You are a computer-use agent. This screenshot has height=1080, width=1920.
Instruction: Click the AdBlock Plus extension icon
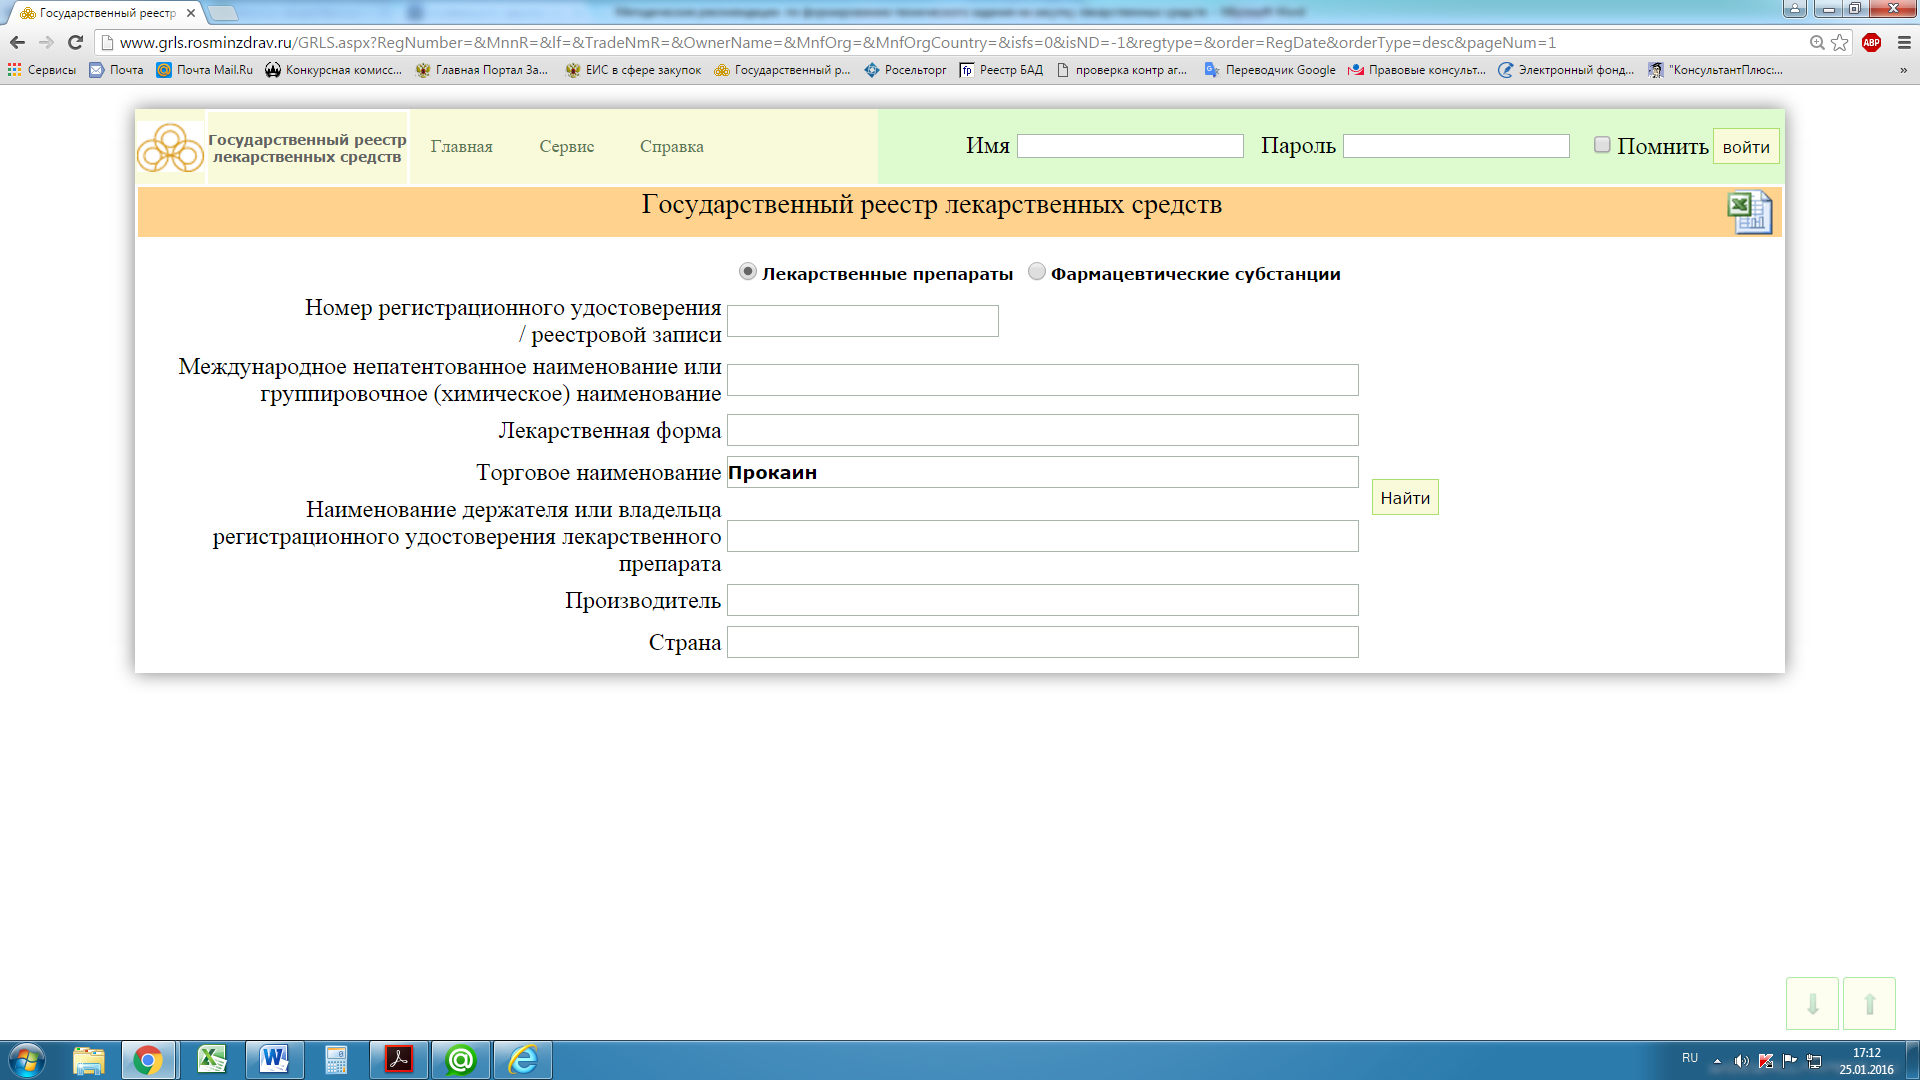[1871, 42]
